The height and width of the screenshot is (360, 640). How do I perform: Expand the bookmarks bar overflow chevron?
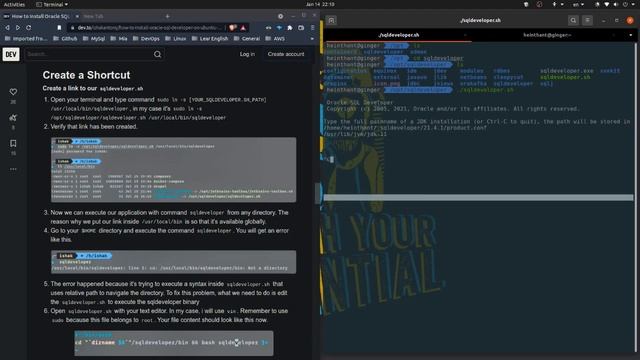tap(312, 39)
